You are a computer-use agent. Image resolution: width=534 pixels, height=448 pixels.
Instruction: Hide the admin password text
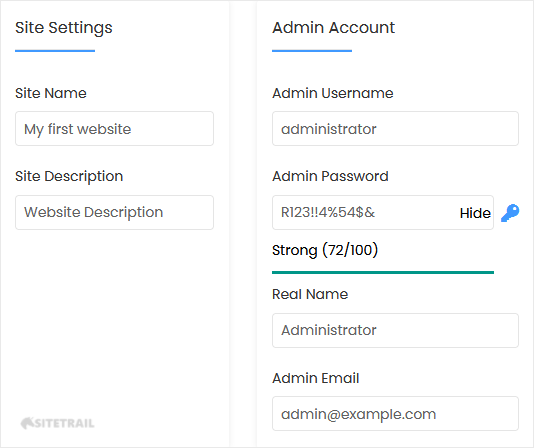[x=475, y=213]
